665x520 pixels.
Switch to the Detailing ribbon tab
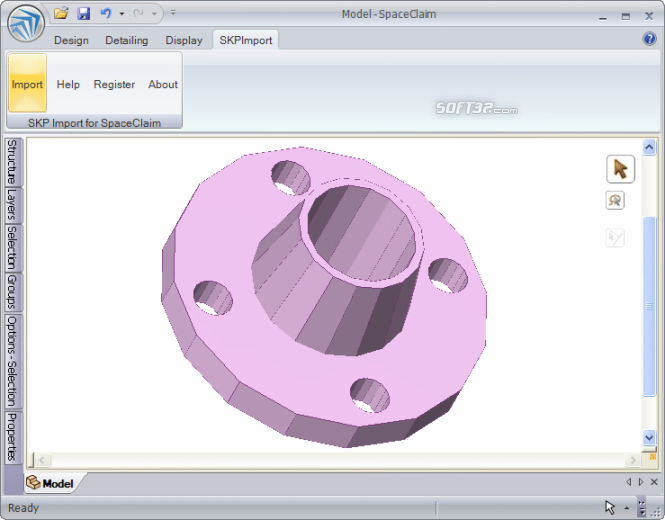click(x=126, y=40)
